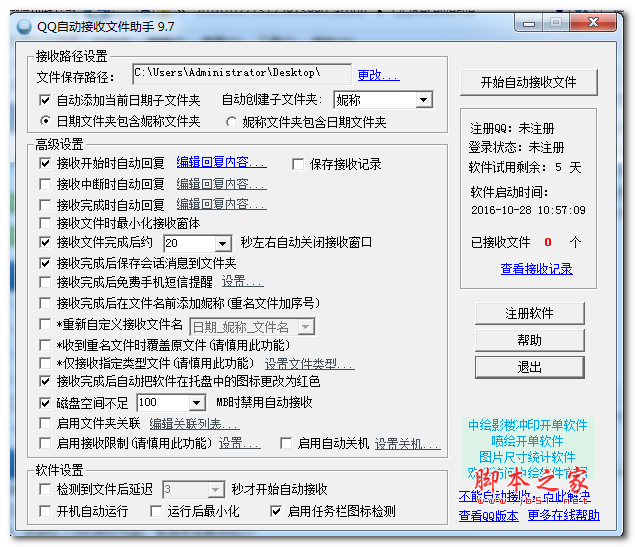Open 设置... link for 接收限制
635x547 pixels.
(x=240, y=443)
